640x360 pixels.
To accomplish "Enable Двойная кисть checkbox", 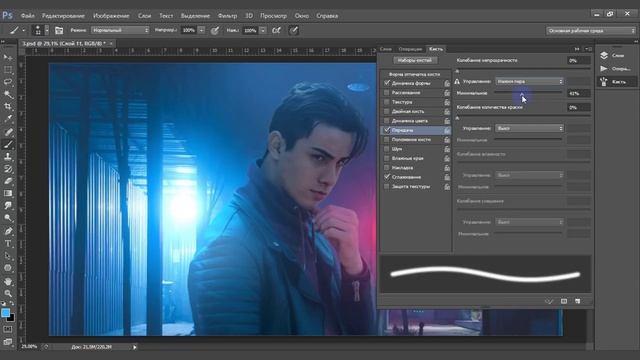I will 387,111.
